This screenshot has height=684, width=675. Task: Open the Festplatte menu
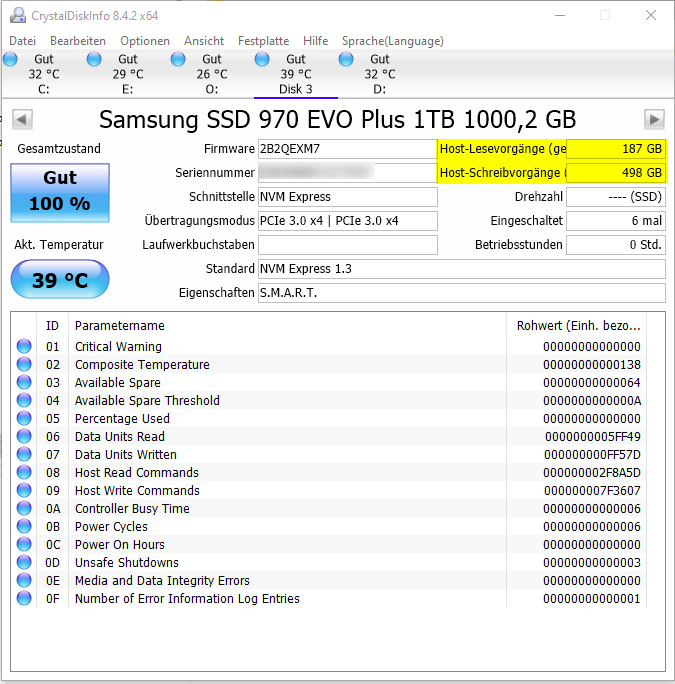[x=264, y=41]
